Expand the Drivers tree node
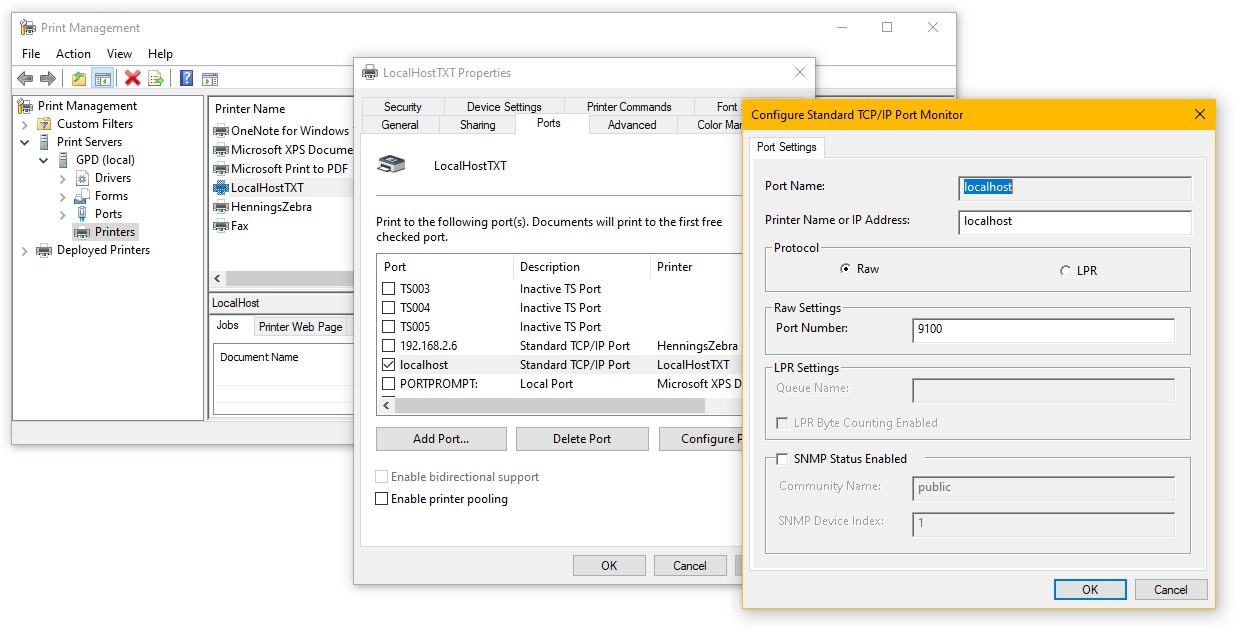The width and height of the screenshot is (1234, 630). (63, 178)
